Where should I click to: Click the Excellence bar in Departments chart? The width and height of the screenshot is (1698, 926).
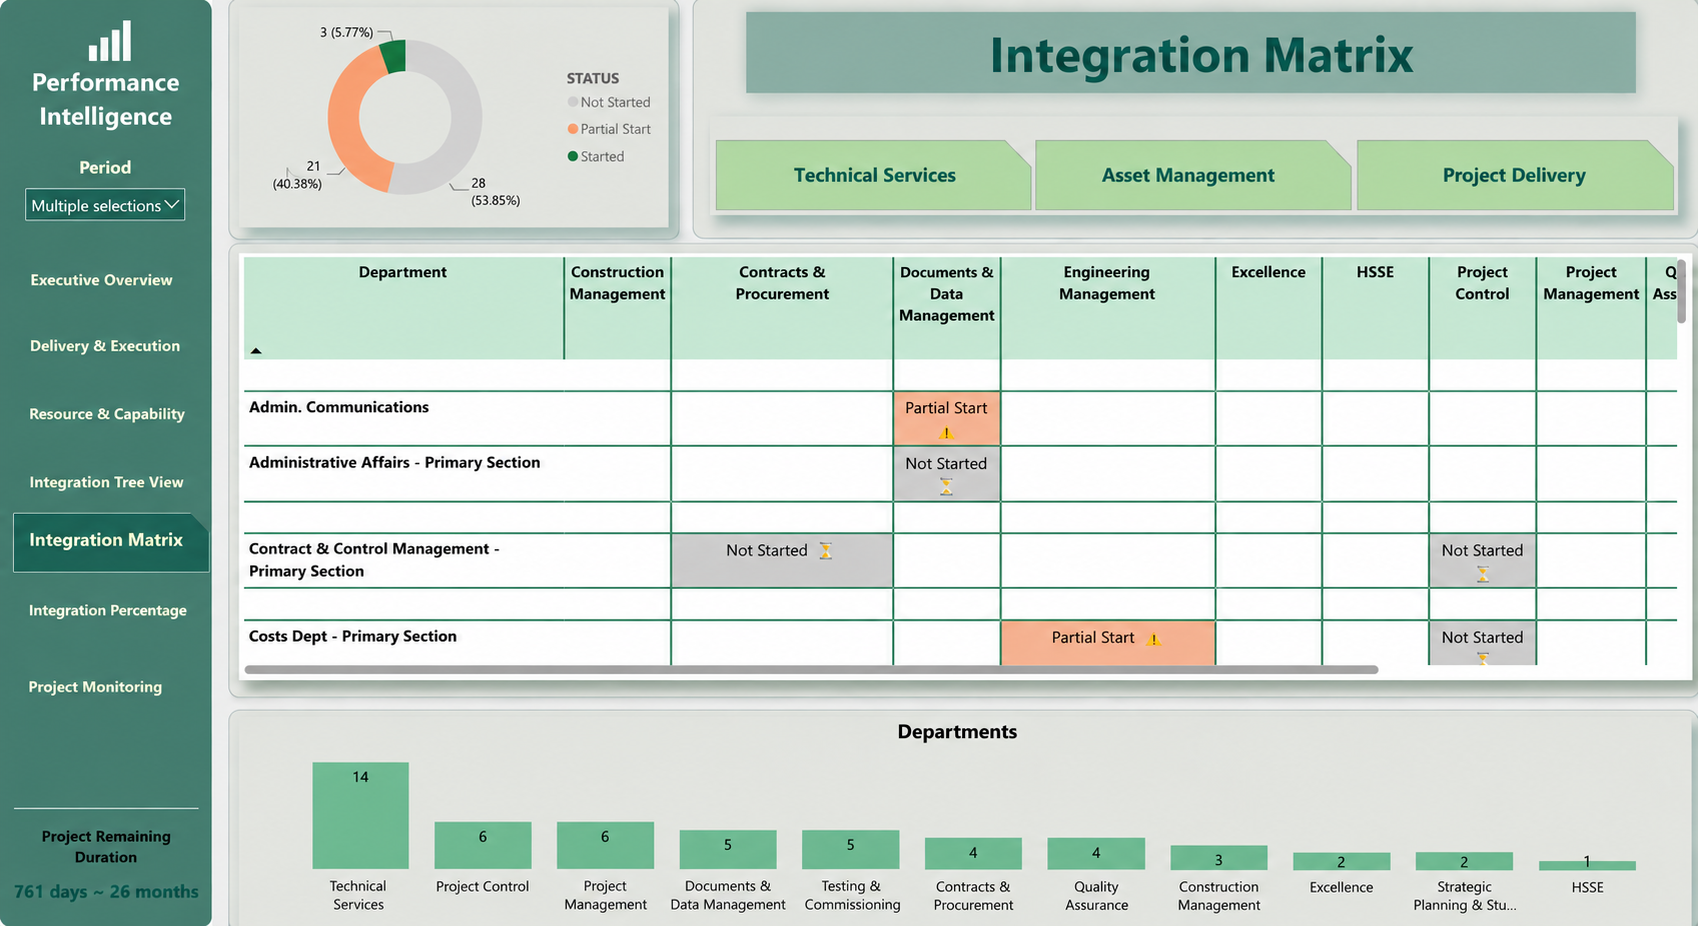[1341, 861]
